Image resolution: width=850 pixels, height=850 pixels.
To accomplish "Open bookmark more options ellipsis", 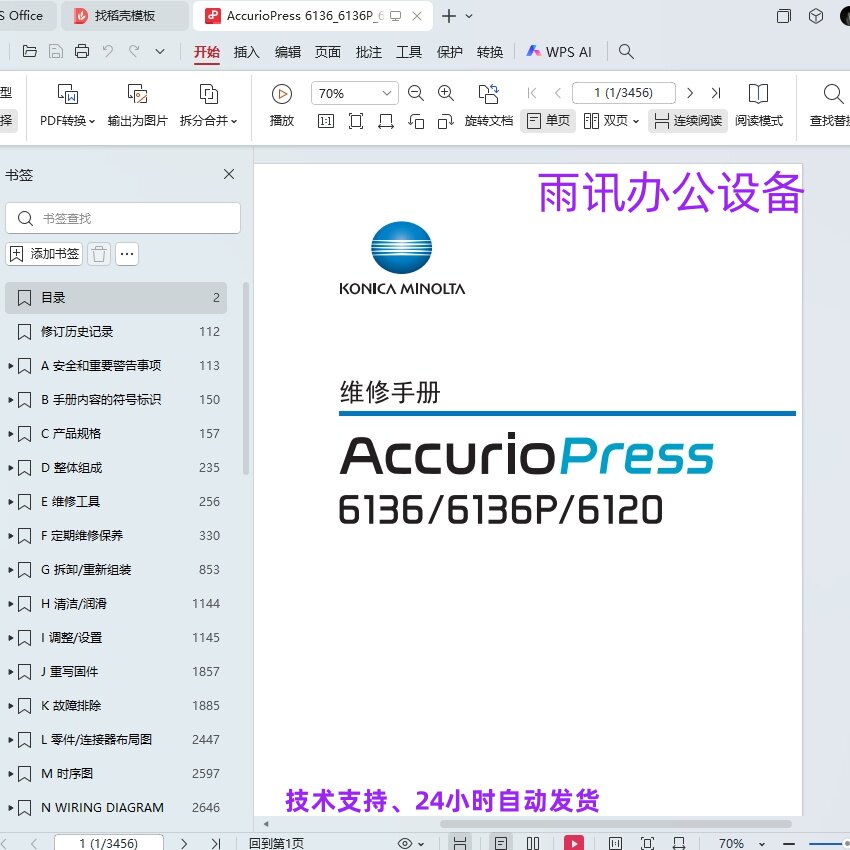I will pyautogui.click(x=127, y=254).
